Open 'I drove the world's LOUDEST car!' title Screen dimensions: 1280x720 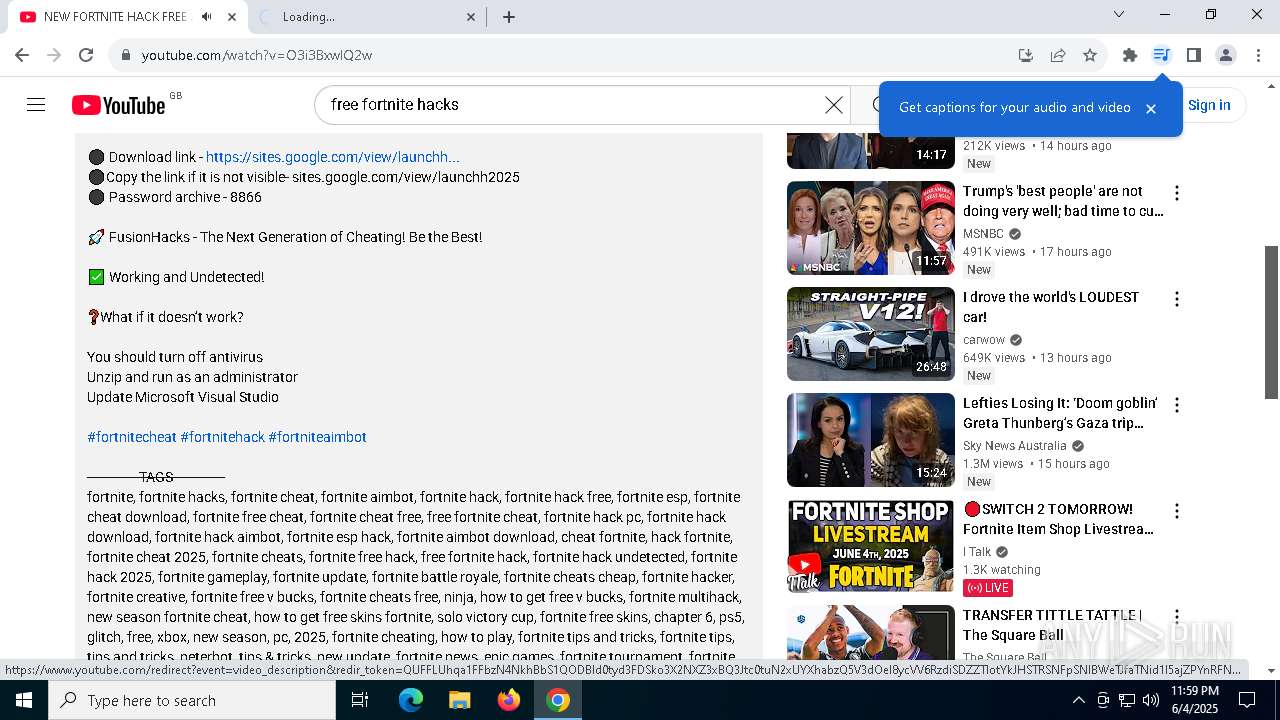coord(1050,307)
